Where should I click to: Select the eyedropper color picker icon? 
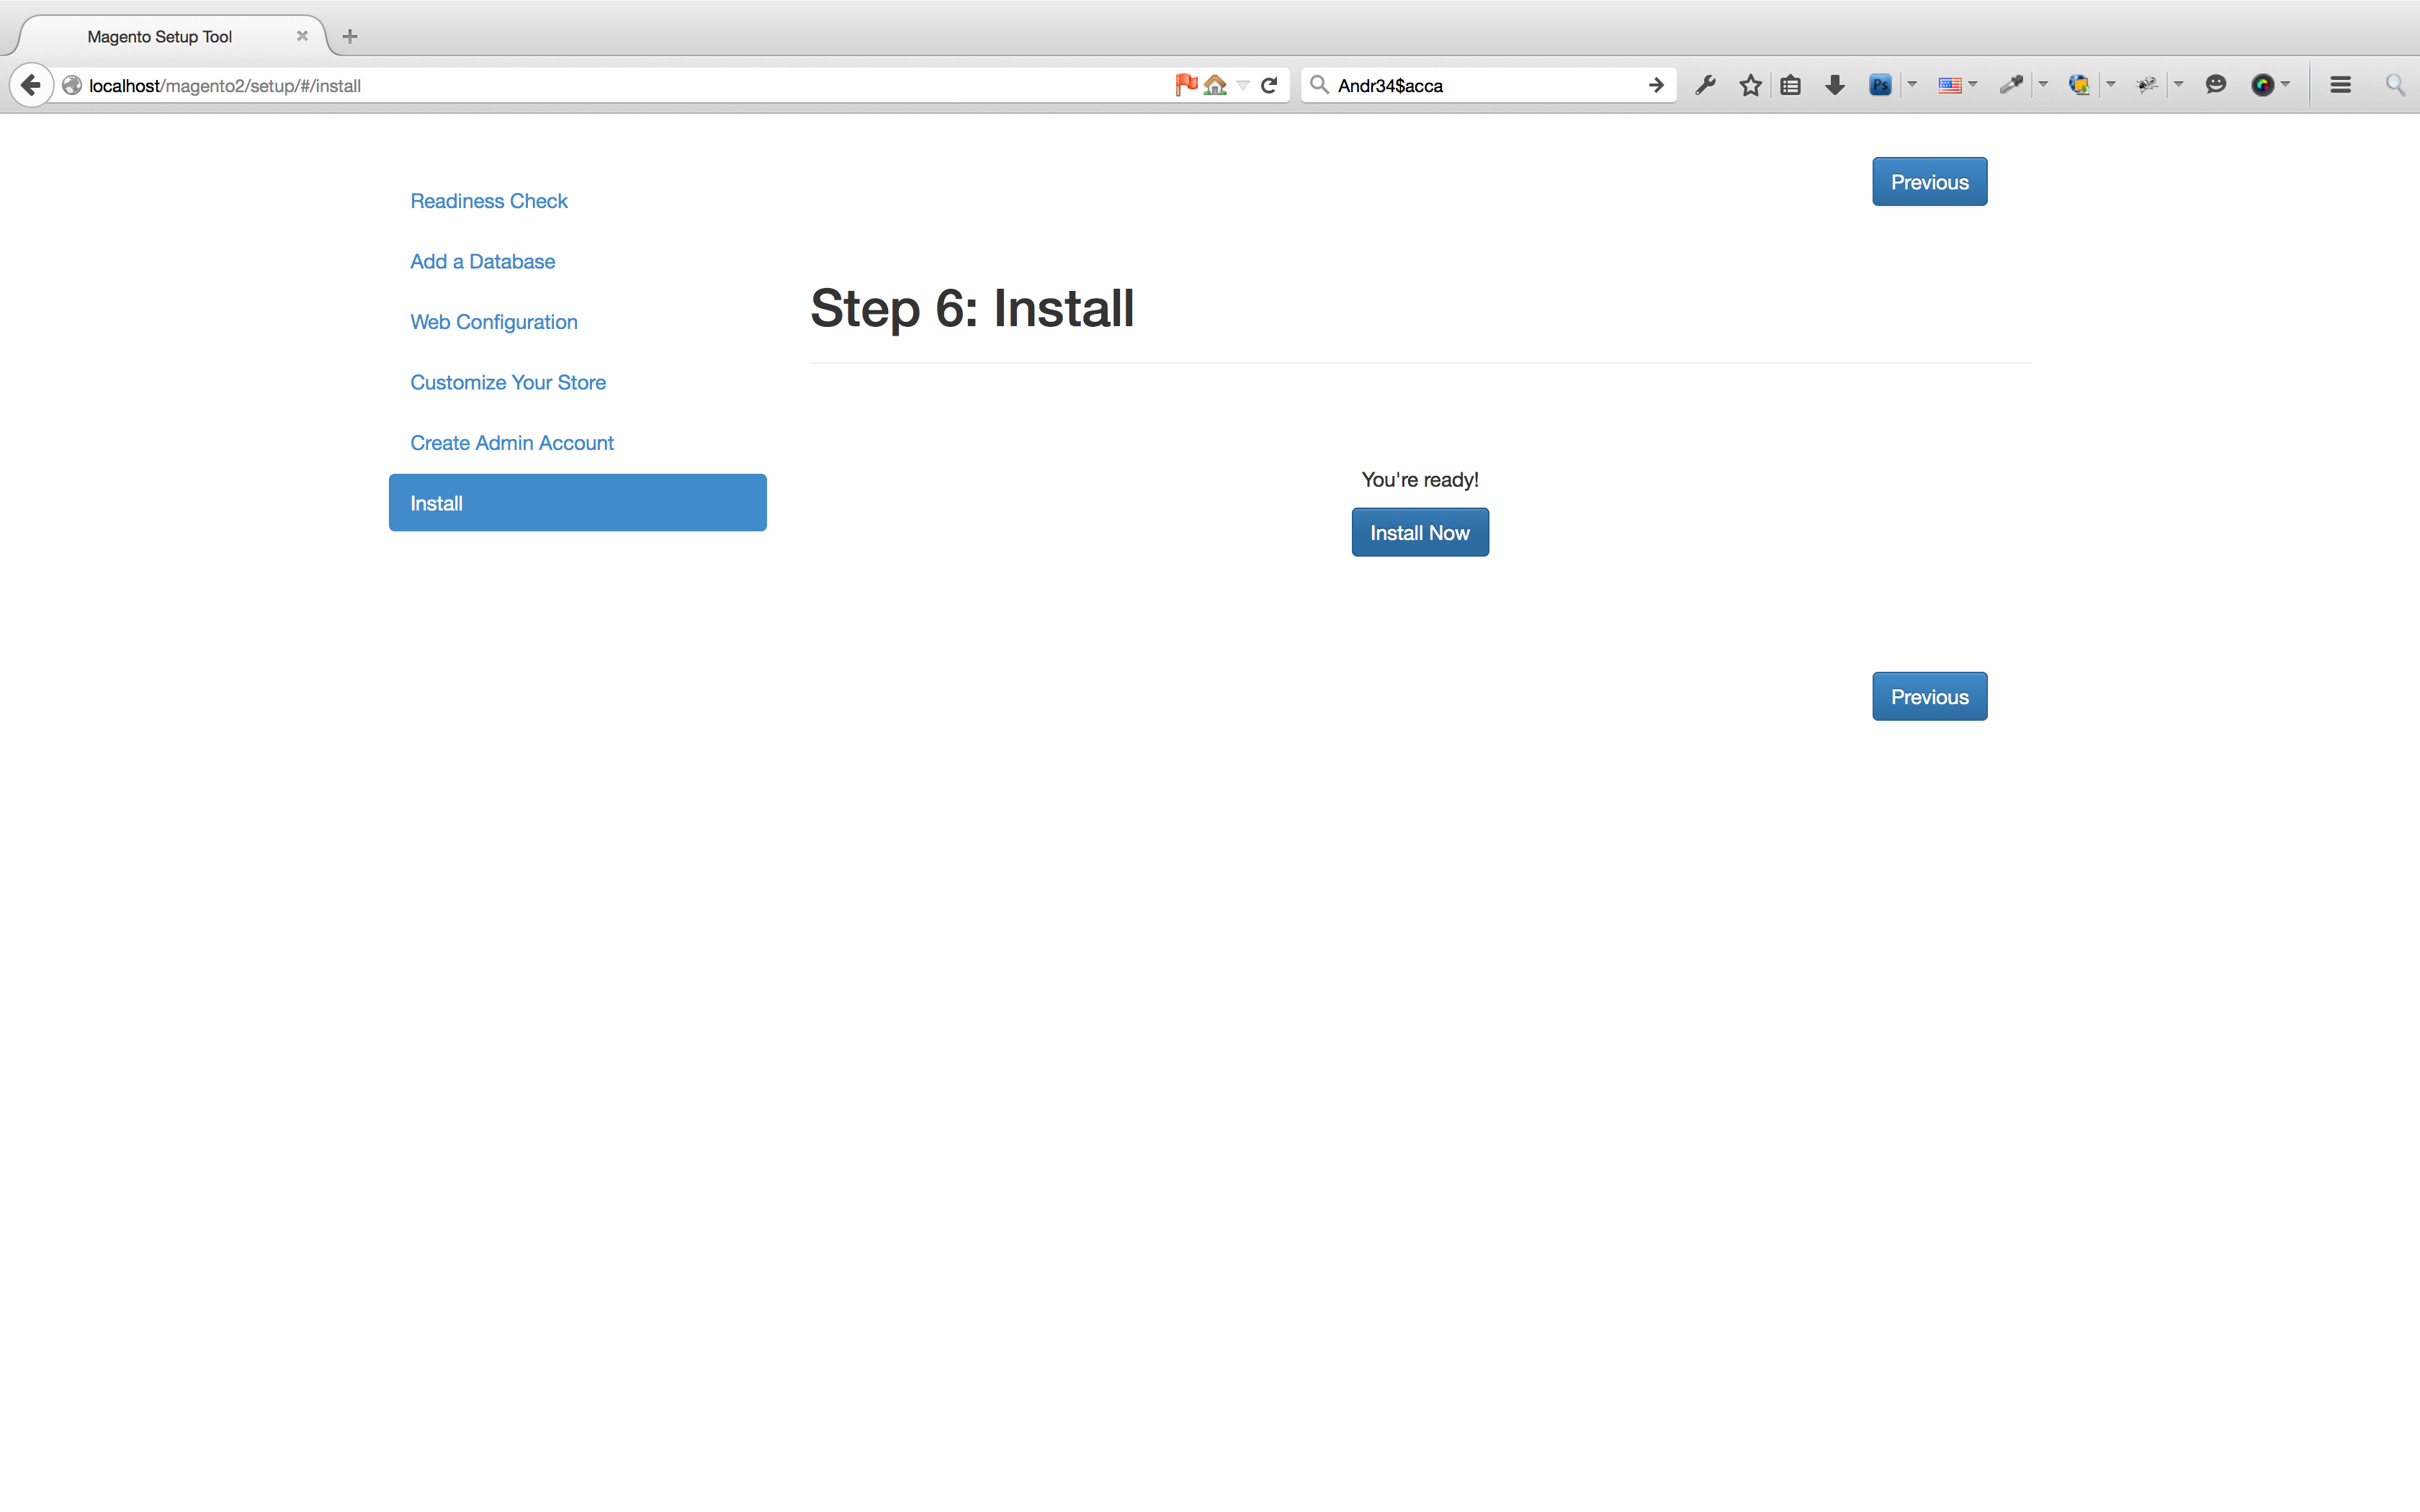pos(2010,85)
